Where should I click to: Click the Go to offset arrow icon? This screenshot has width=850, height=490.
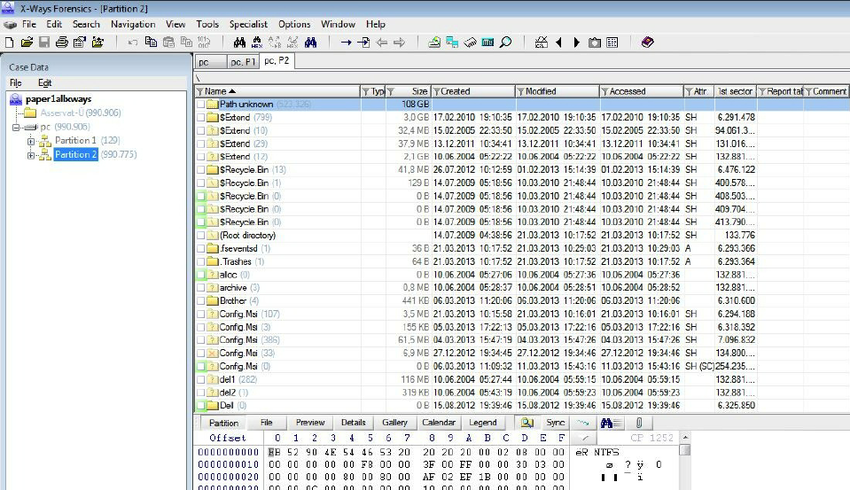pyautogui.click(x=346, y=42)
